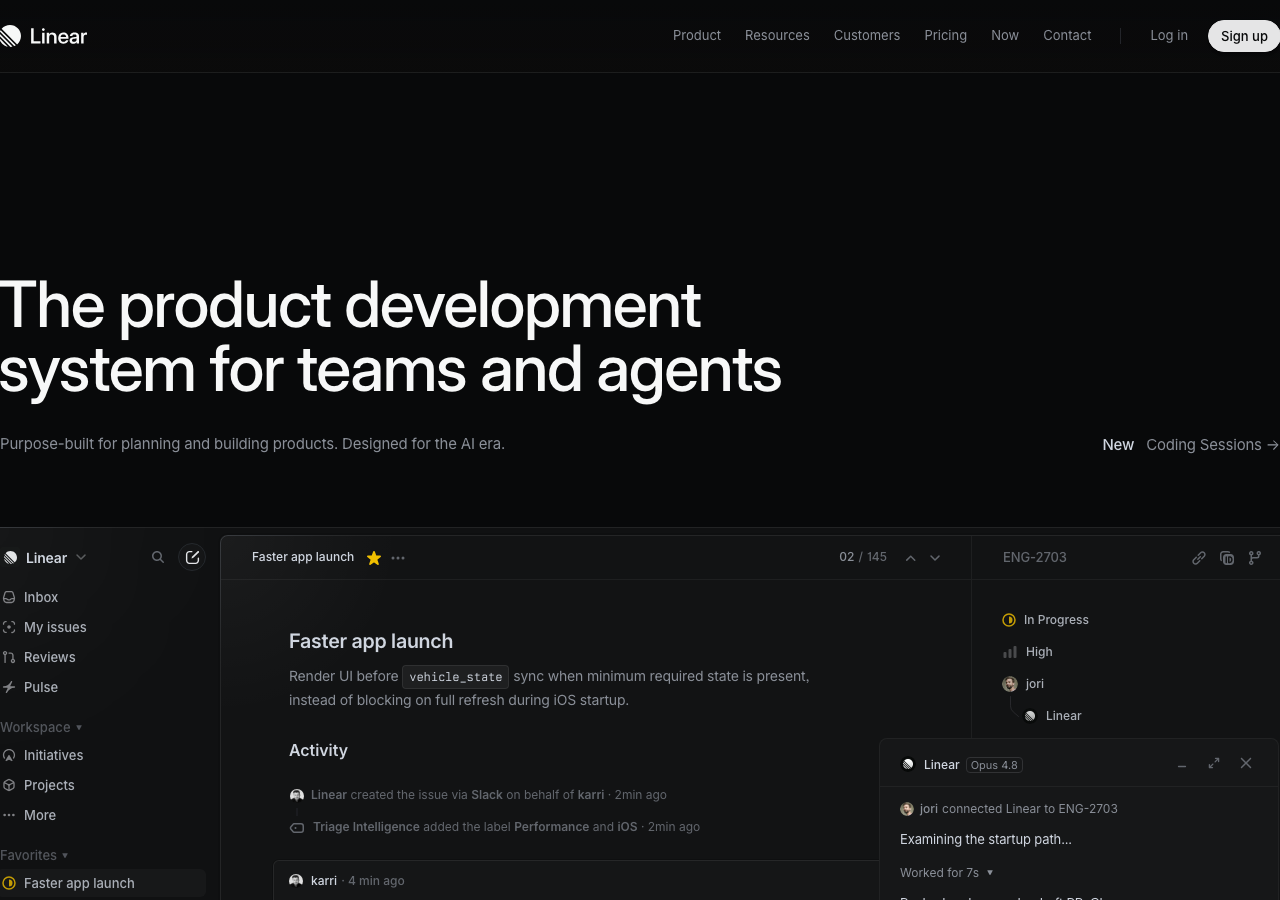This screenshot has height=900, width=1280.
Task: Open the search icon in sidebar
Action: tap(158, 557)
